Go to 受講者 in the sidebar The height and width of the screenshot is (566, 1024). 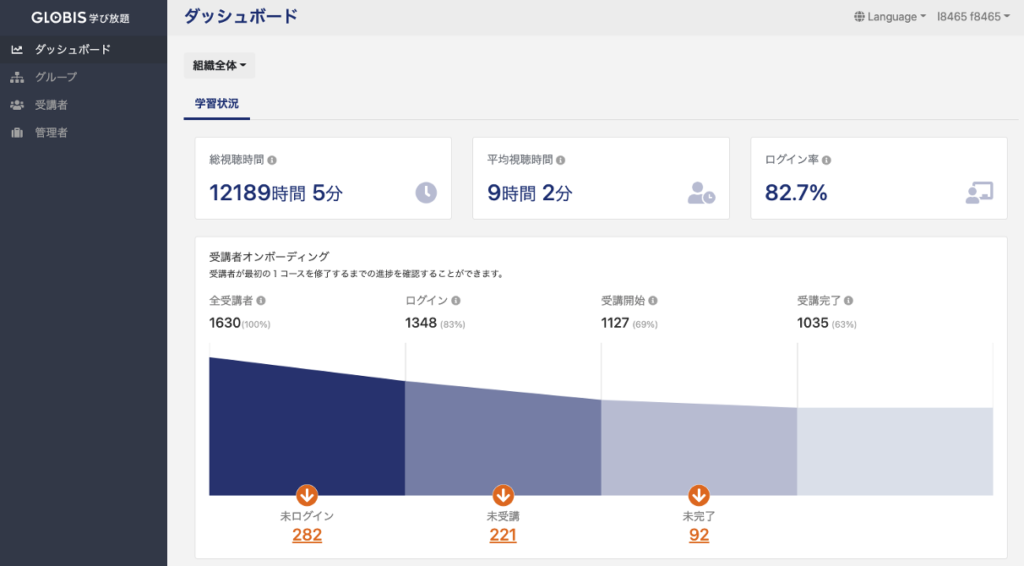[51, 105]
